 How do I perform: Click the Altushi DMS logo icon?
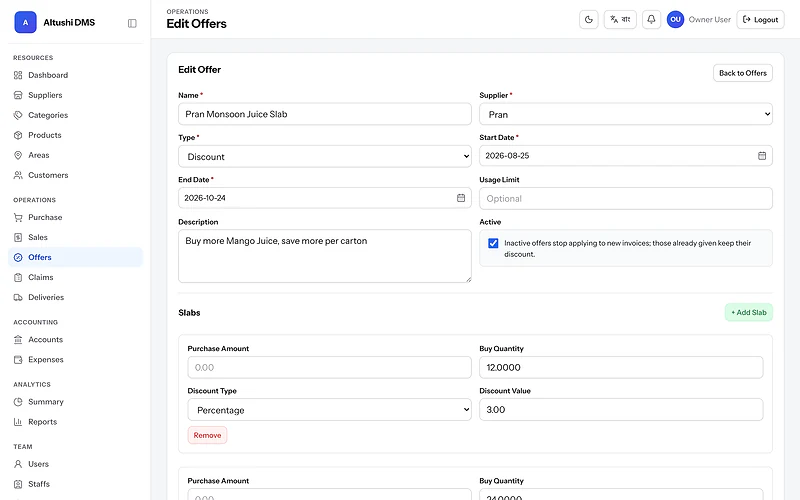(25, 22)
